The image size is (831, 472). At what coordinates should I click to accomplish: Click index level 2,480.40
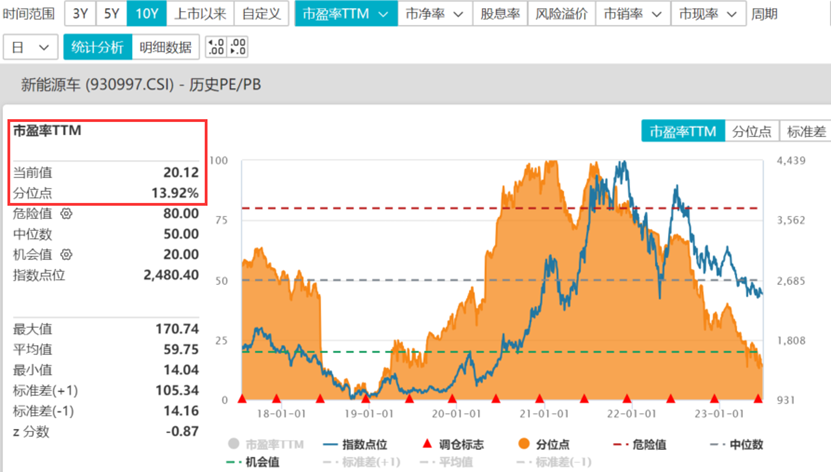point(171,275)
